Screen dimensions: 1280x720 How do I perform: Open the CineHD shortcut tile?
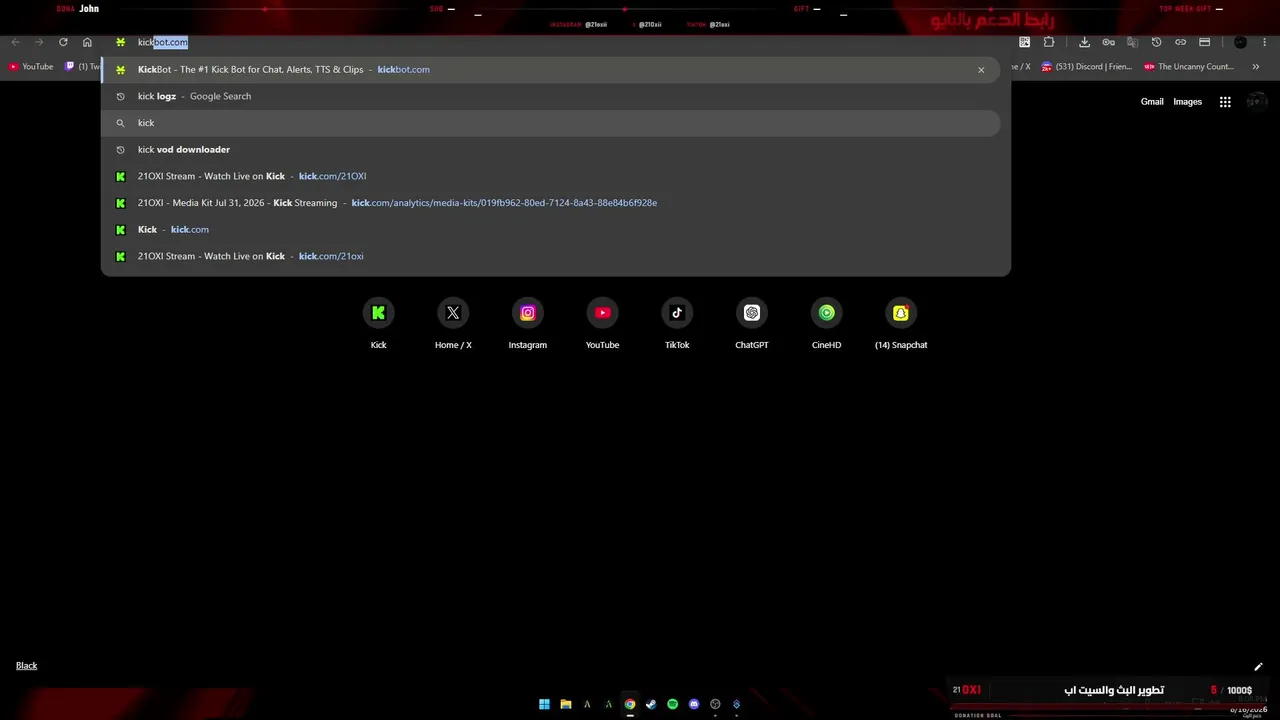coord(826,323)
